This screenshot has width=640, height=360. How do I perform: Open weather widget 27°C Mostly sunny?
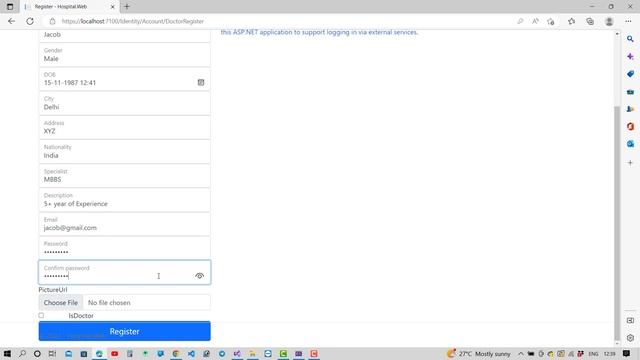(x=478, y=353)
